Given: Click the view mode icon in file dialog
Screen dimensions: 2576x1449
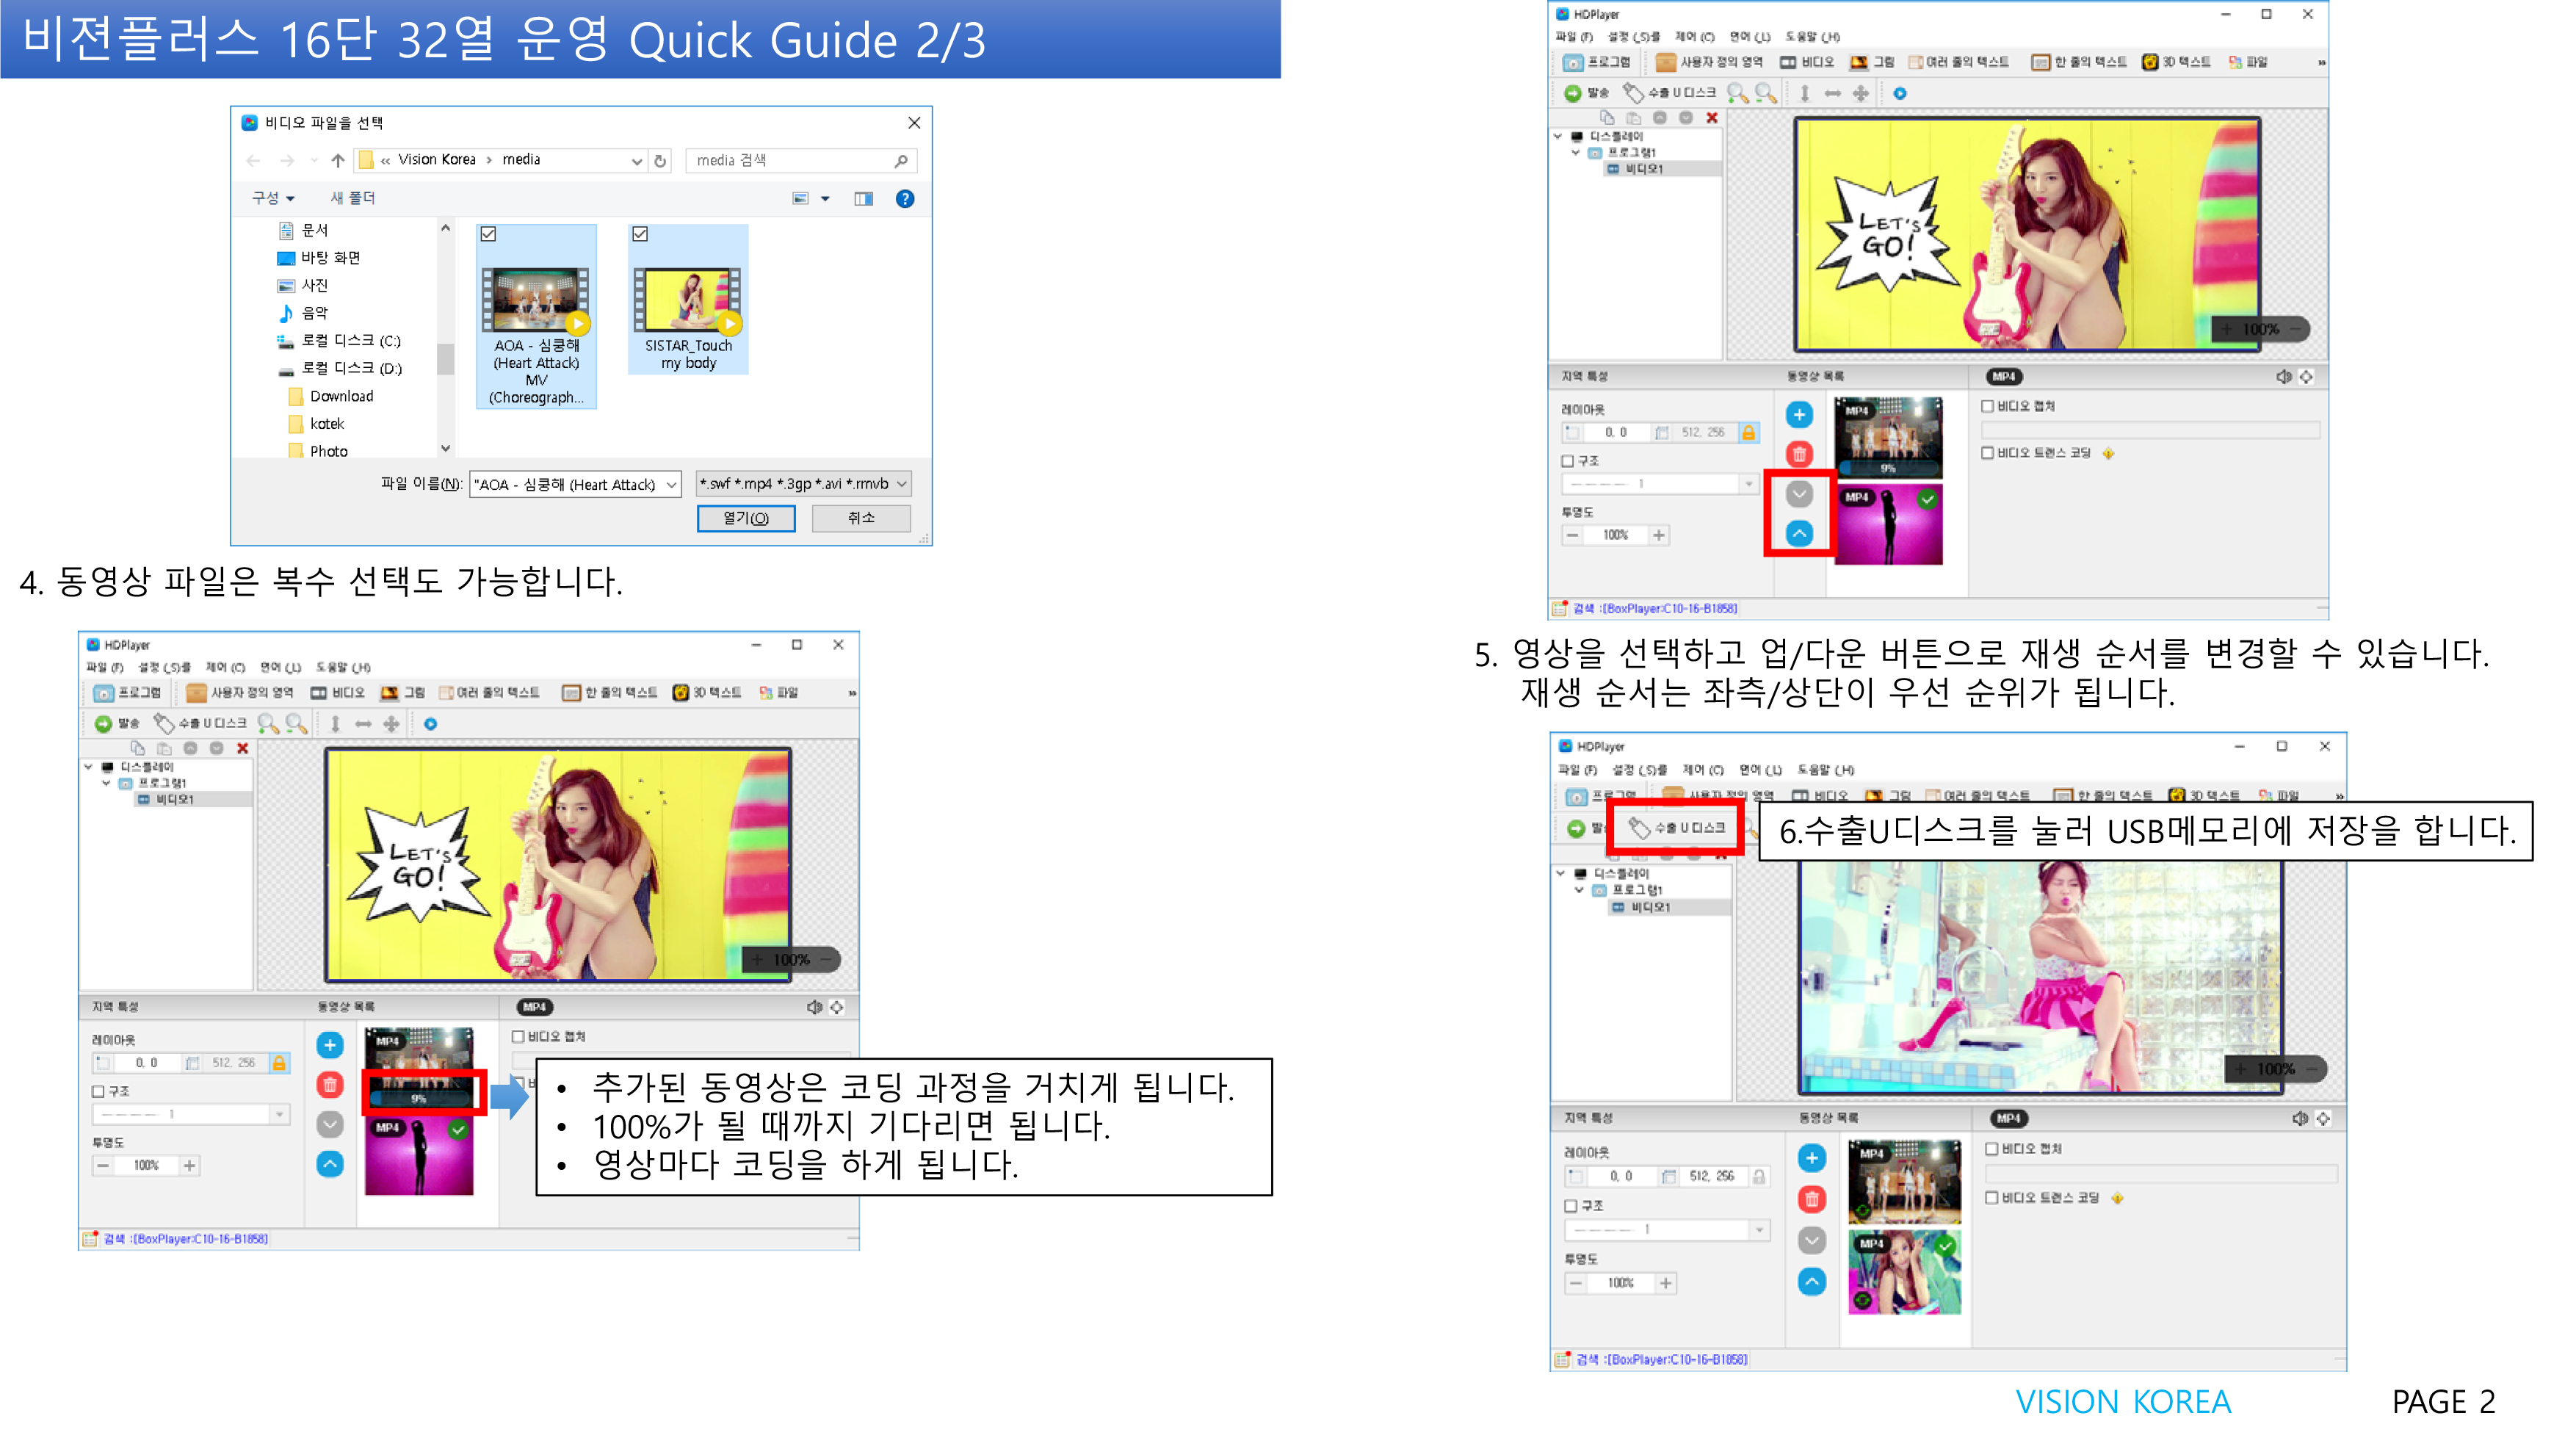Looking at the screenshot, I should point(801,199).
